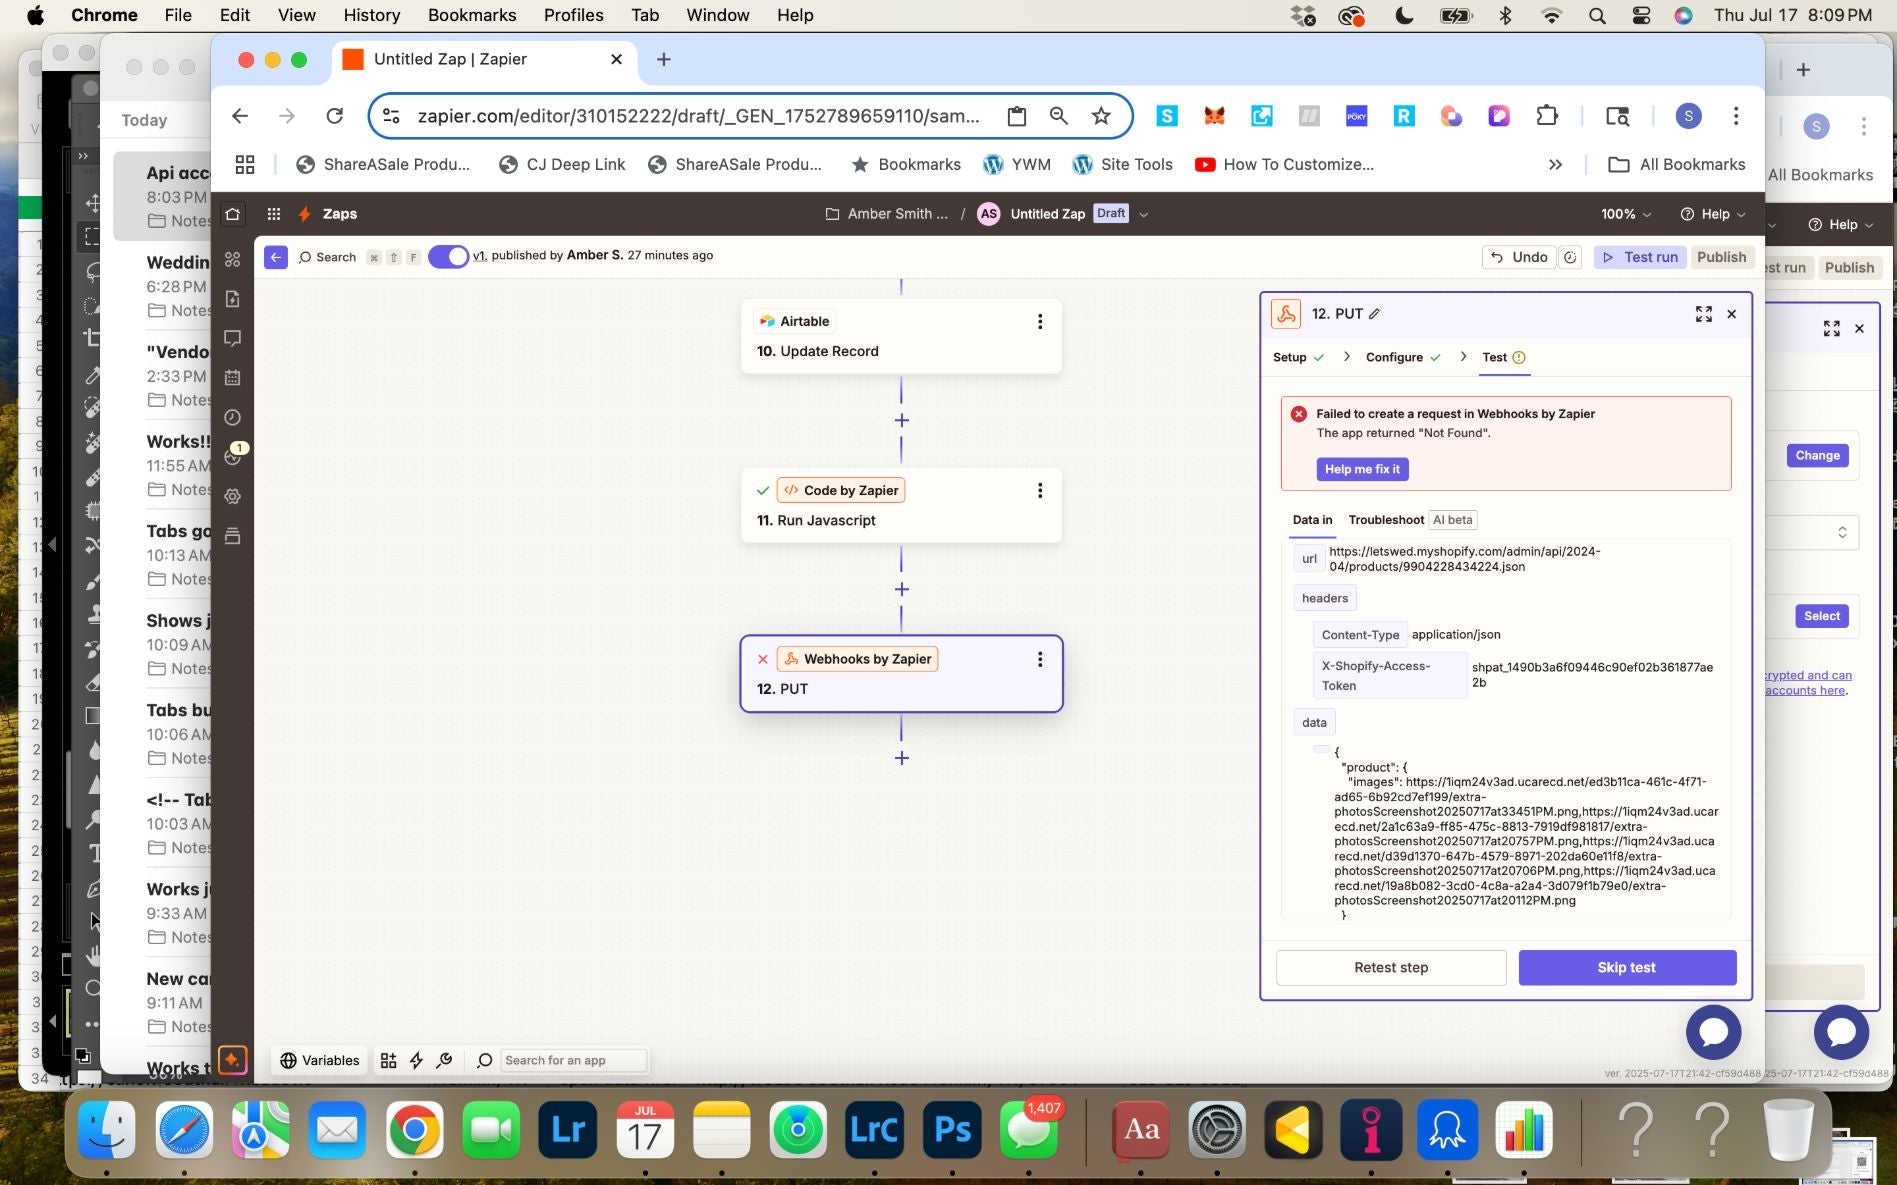Open the Zapier chat support bubble
Screen dimensions: 1897x1185
click(x=1713, y=1031)
